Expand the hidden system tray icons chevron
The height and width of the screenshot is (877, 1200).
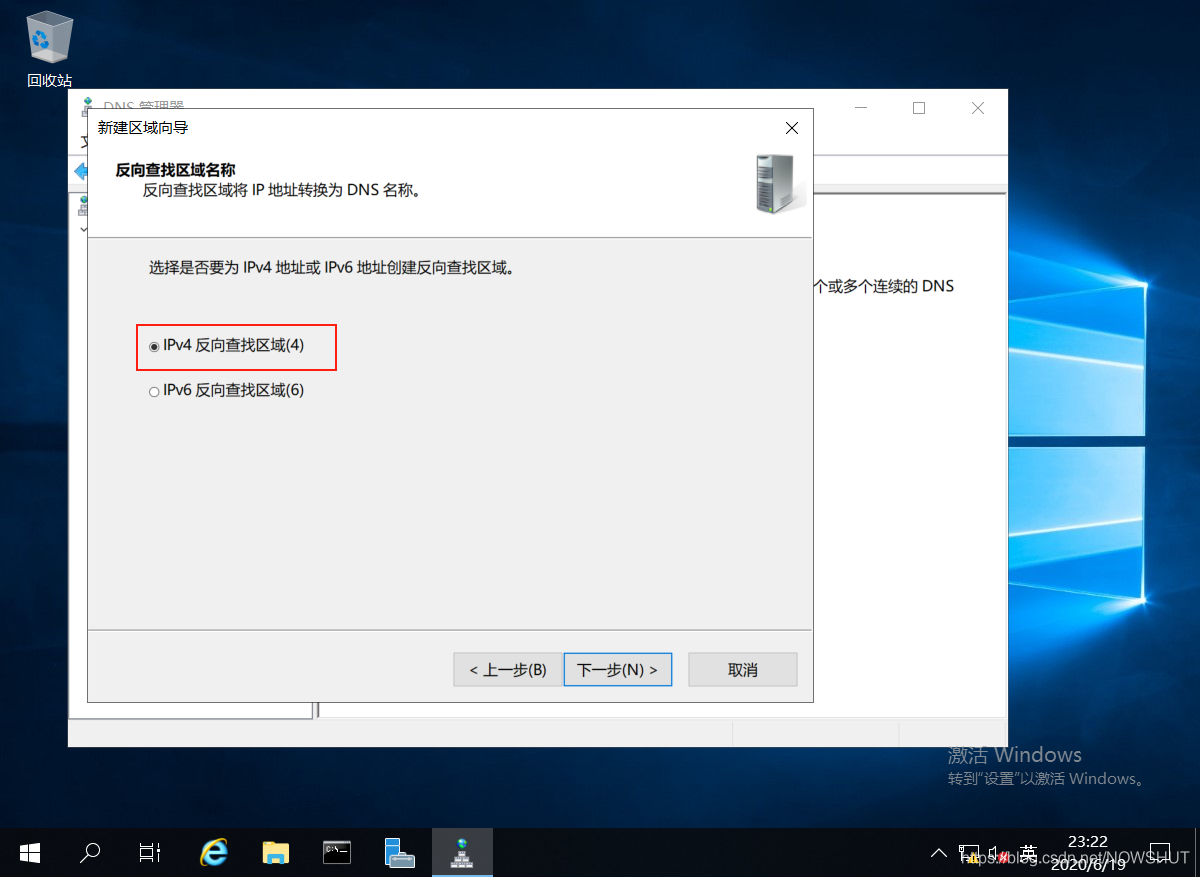(938, 853)
